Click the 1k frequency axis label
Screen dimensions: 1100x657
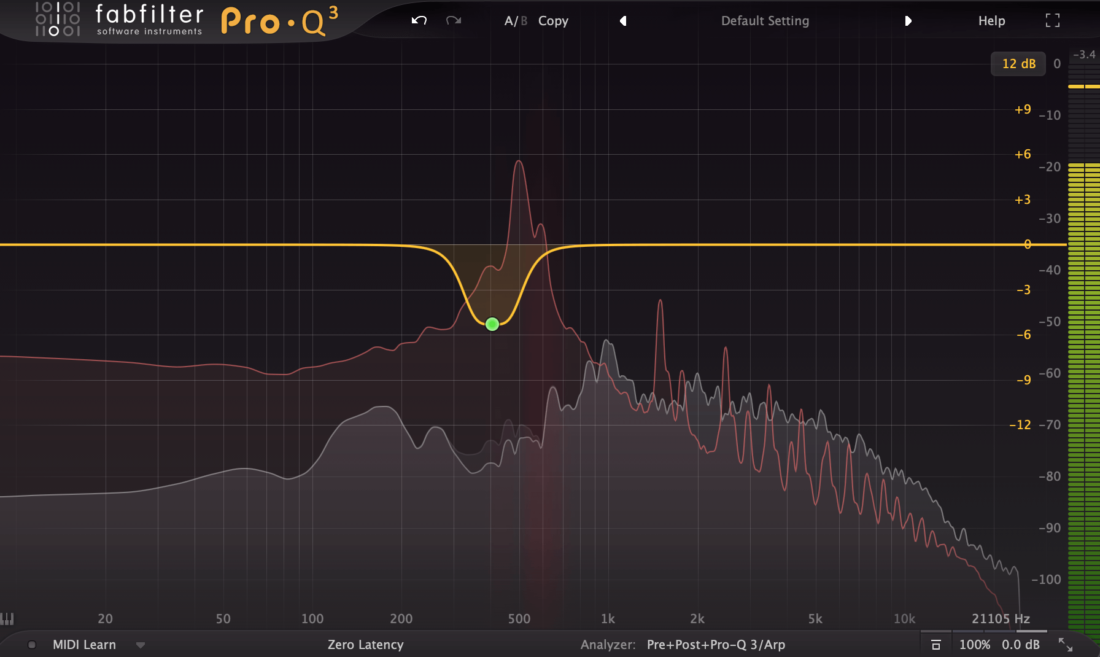point(608,618)
